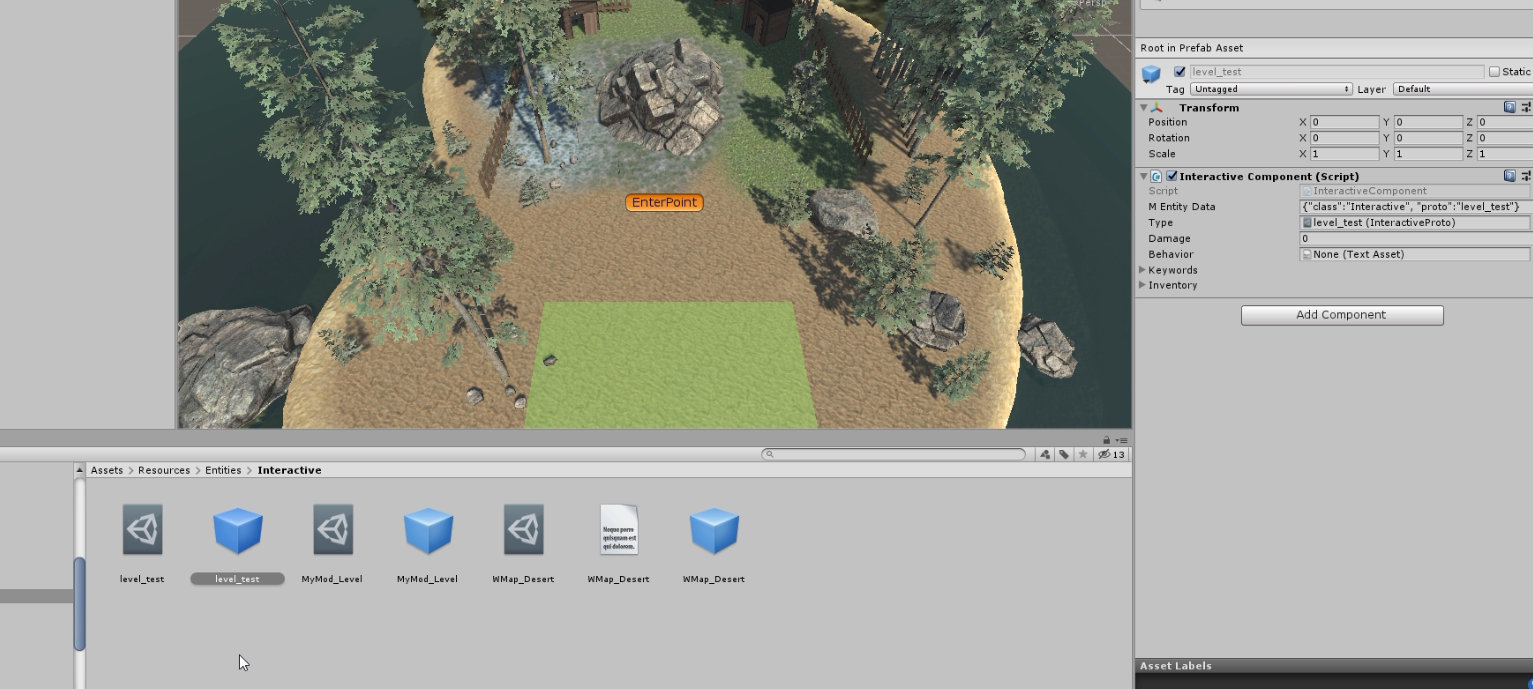
Task: Click the Project folder tree scrollbar thumb
Action: [80, 603]
